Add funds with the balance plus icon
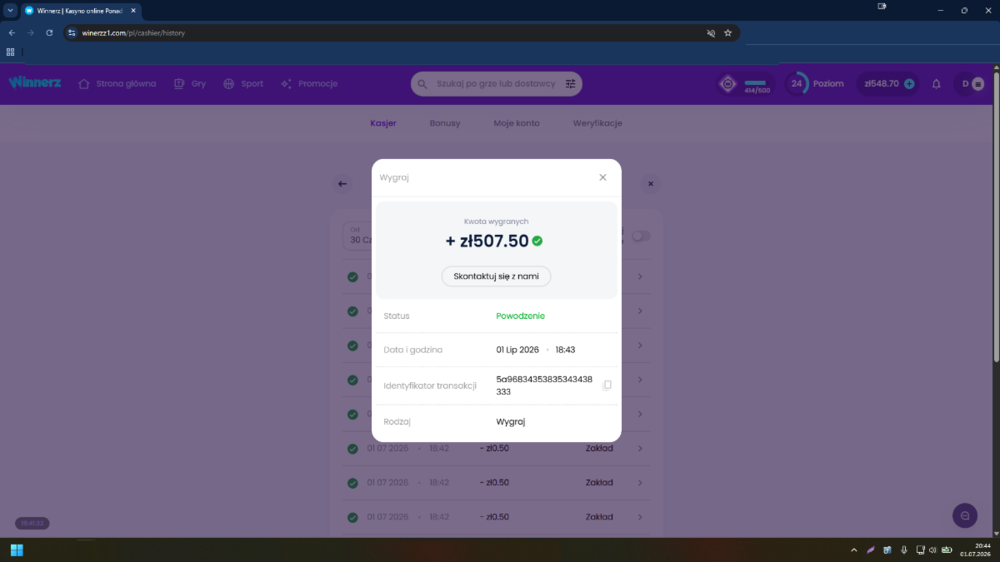The width and height of the screenshot is (1000, 562). pyautogui.click(x=909, y=84)
